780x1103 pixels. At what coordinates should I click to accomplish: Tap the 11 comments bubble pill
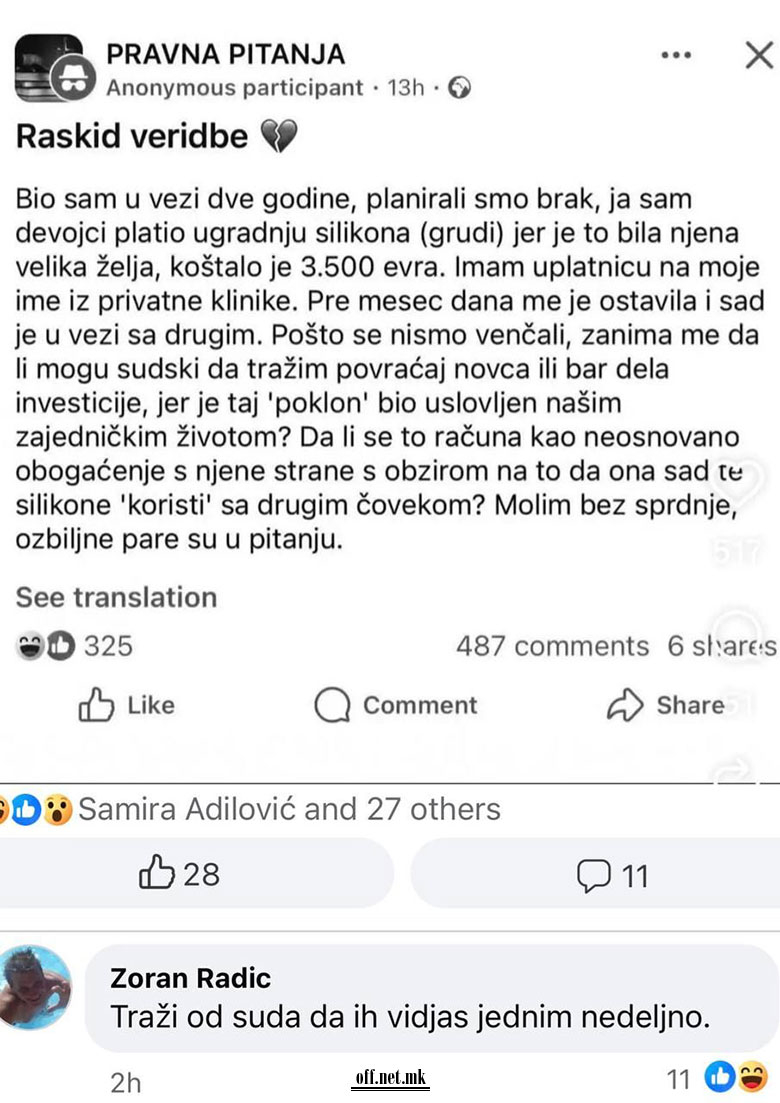tap(613, 876)
